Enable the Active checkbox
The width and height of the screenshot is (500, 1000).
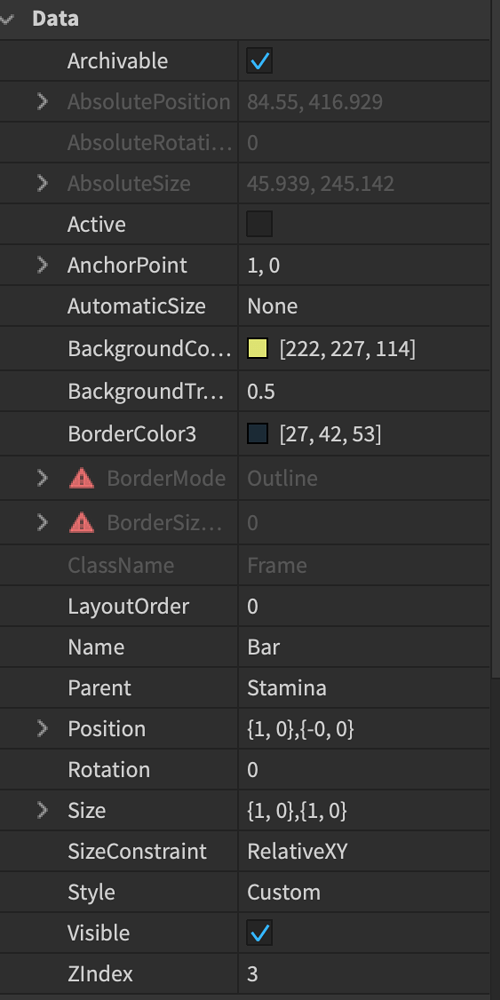click(260, 224)
